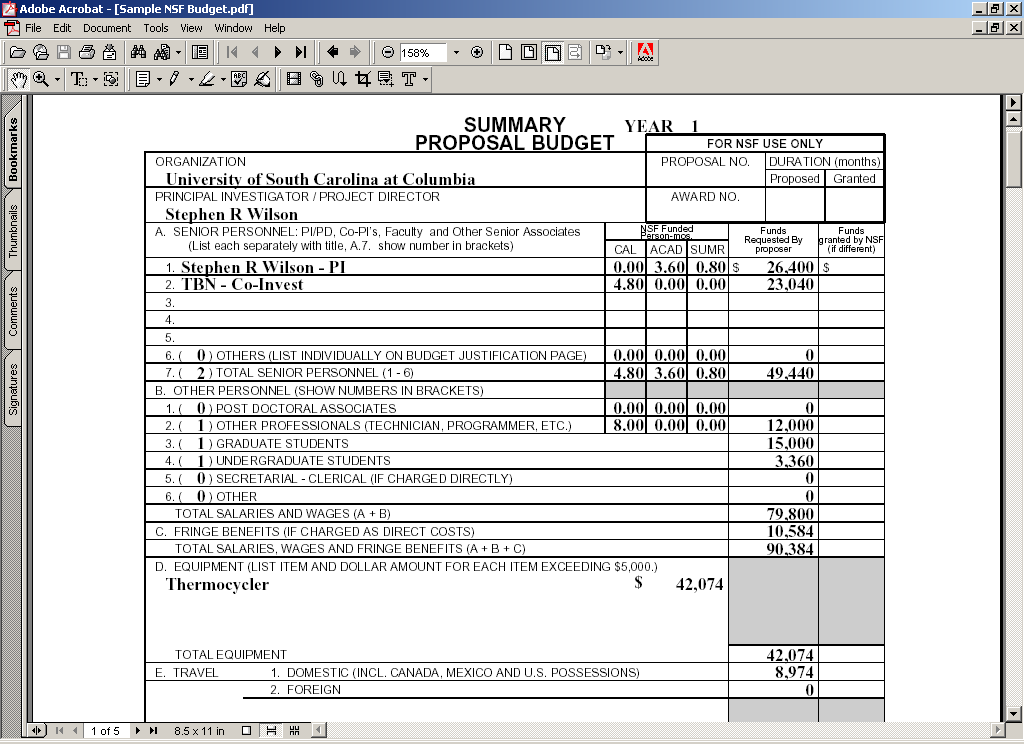Image resolution: width=1024 pixels, height=744 pixels.
Task: Open the zoom percentage dropdown arrow
Action: 456,52
